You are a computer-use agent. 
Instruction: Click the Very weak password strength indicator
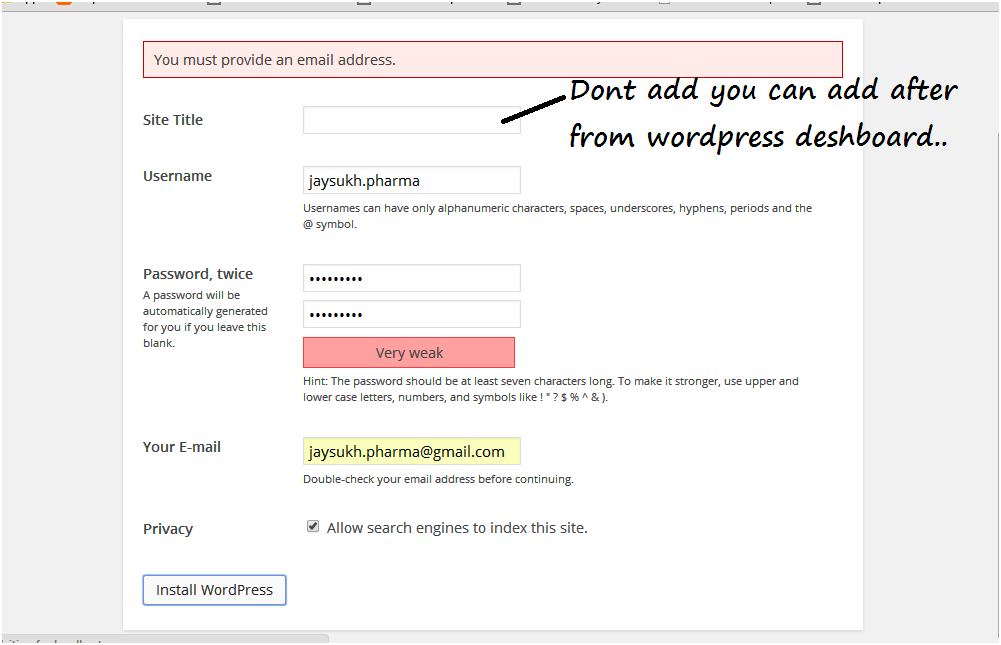[x=409, y=353]
